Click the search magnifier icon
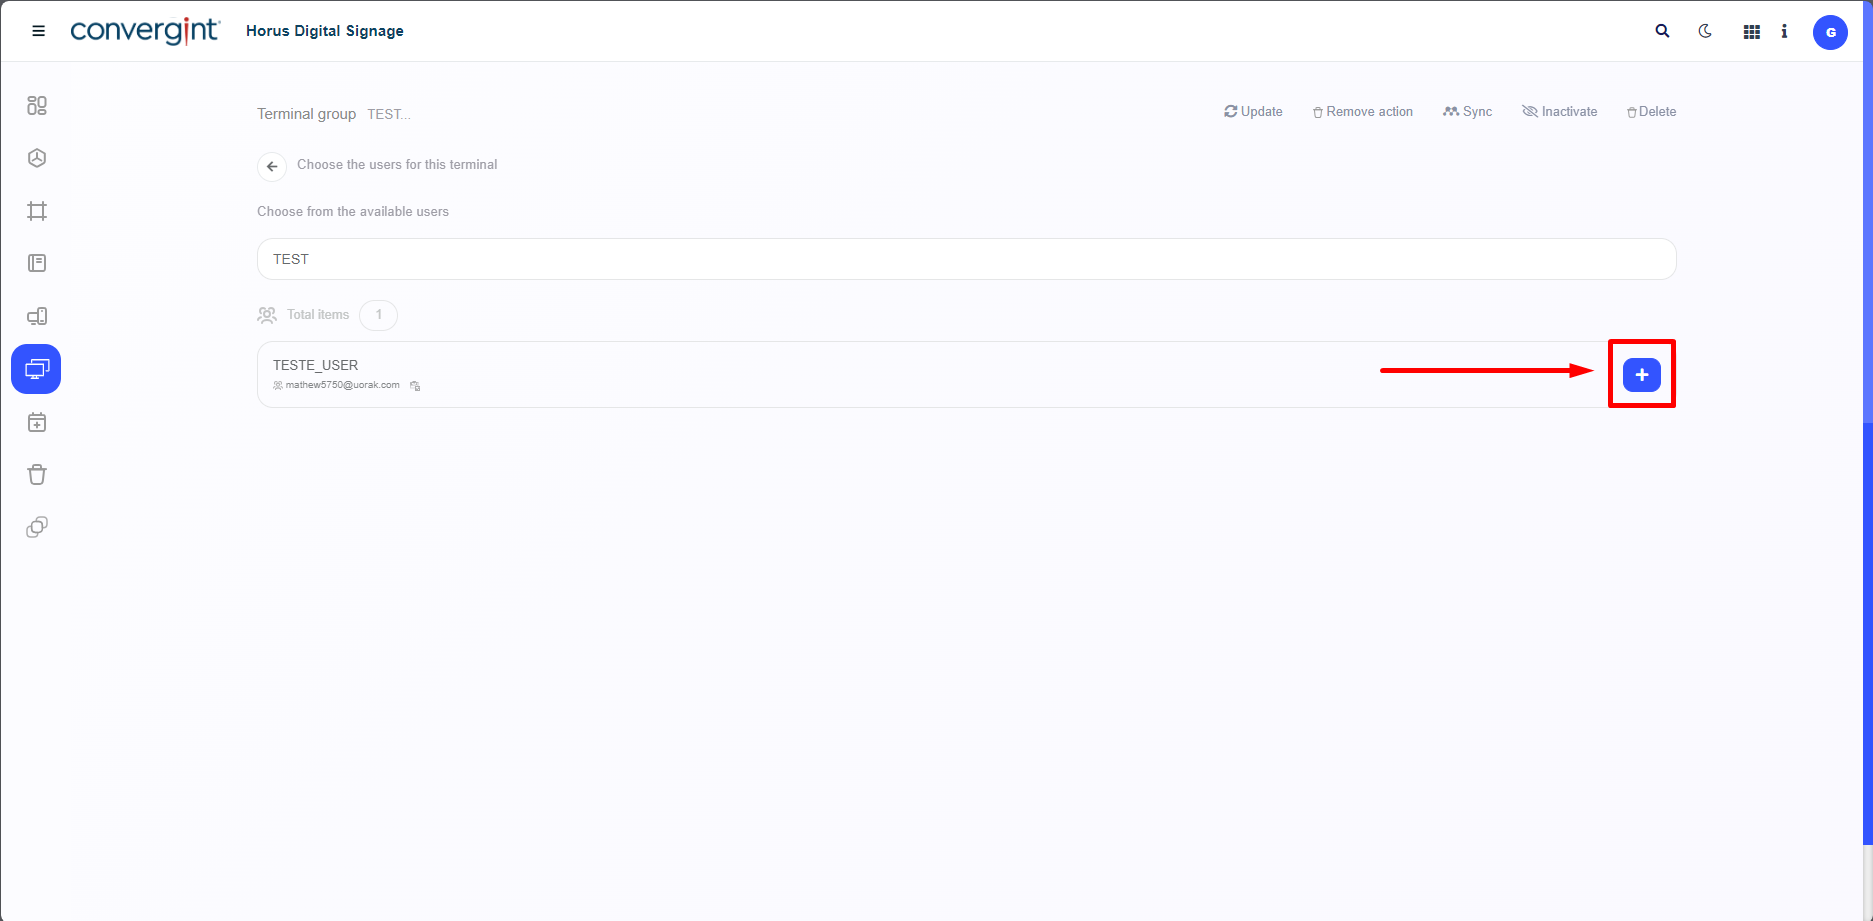 pos(1662,31)
